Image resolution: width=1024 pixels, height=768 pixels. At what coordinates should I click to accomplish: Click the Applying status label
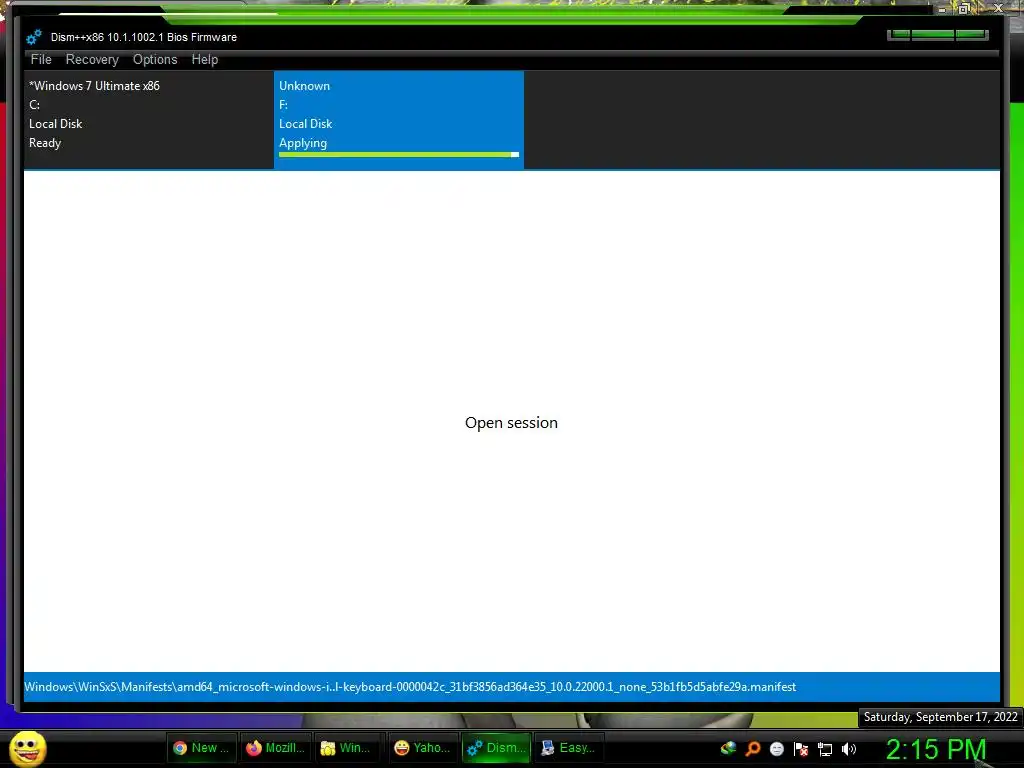click(303, 143)
